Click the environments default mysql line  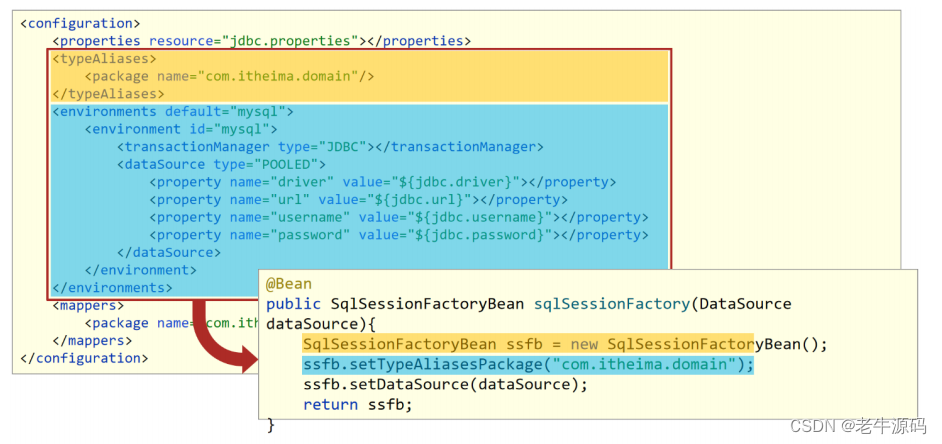[x=173, y=112]
